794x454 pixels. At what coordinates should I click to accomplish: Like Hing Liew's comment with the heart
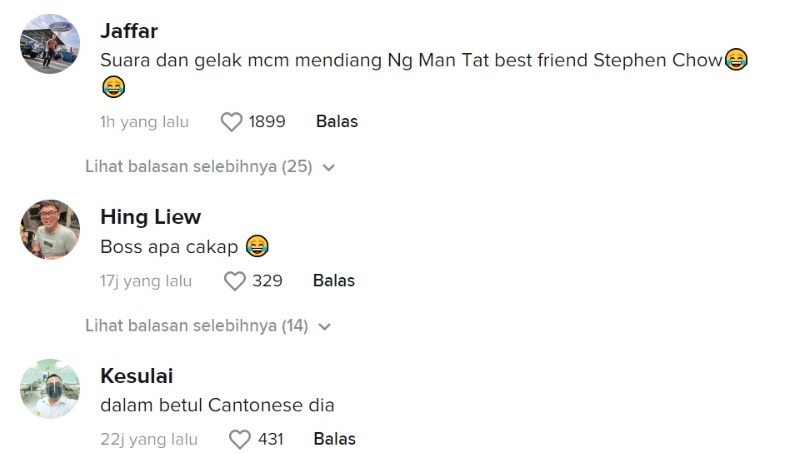point(234,281)
